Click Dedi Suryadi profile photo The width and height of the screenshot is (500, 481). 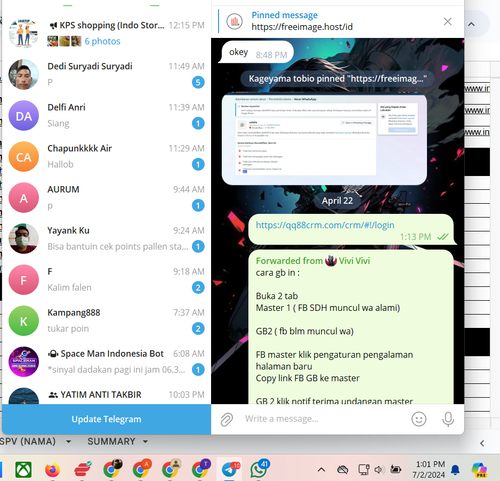[23, 75]
